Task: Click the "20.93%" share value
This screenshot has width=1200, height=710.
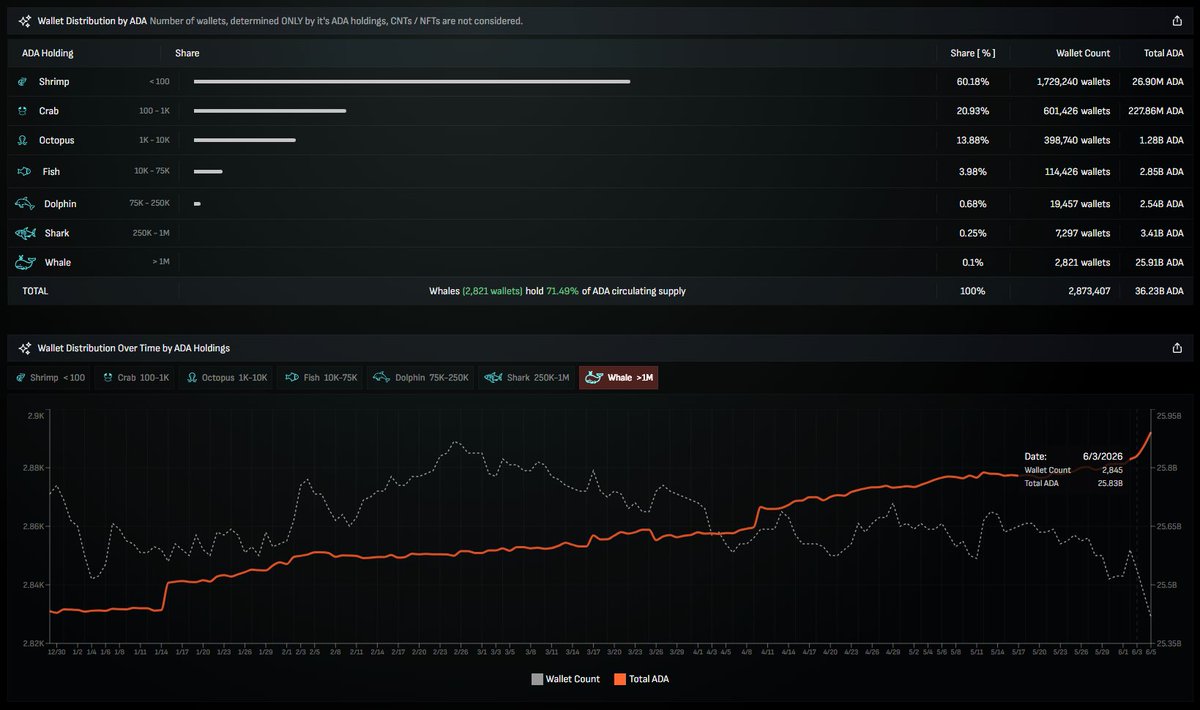Action: tap(972, 111)
